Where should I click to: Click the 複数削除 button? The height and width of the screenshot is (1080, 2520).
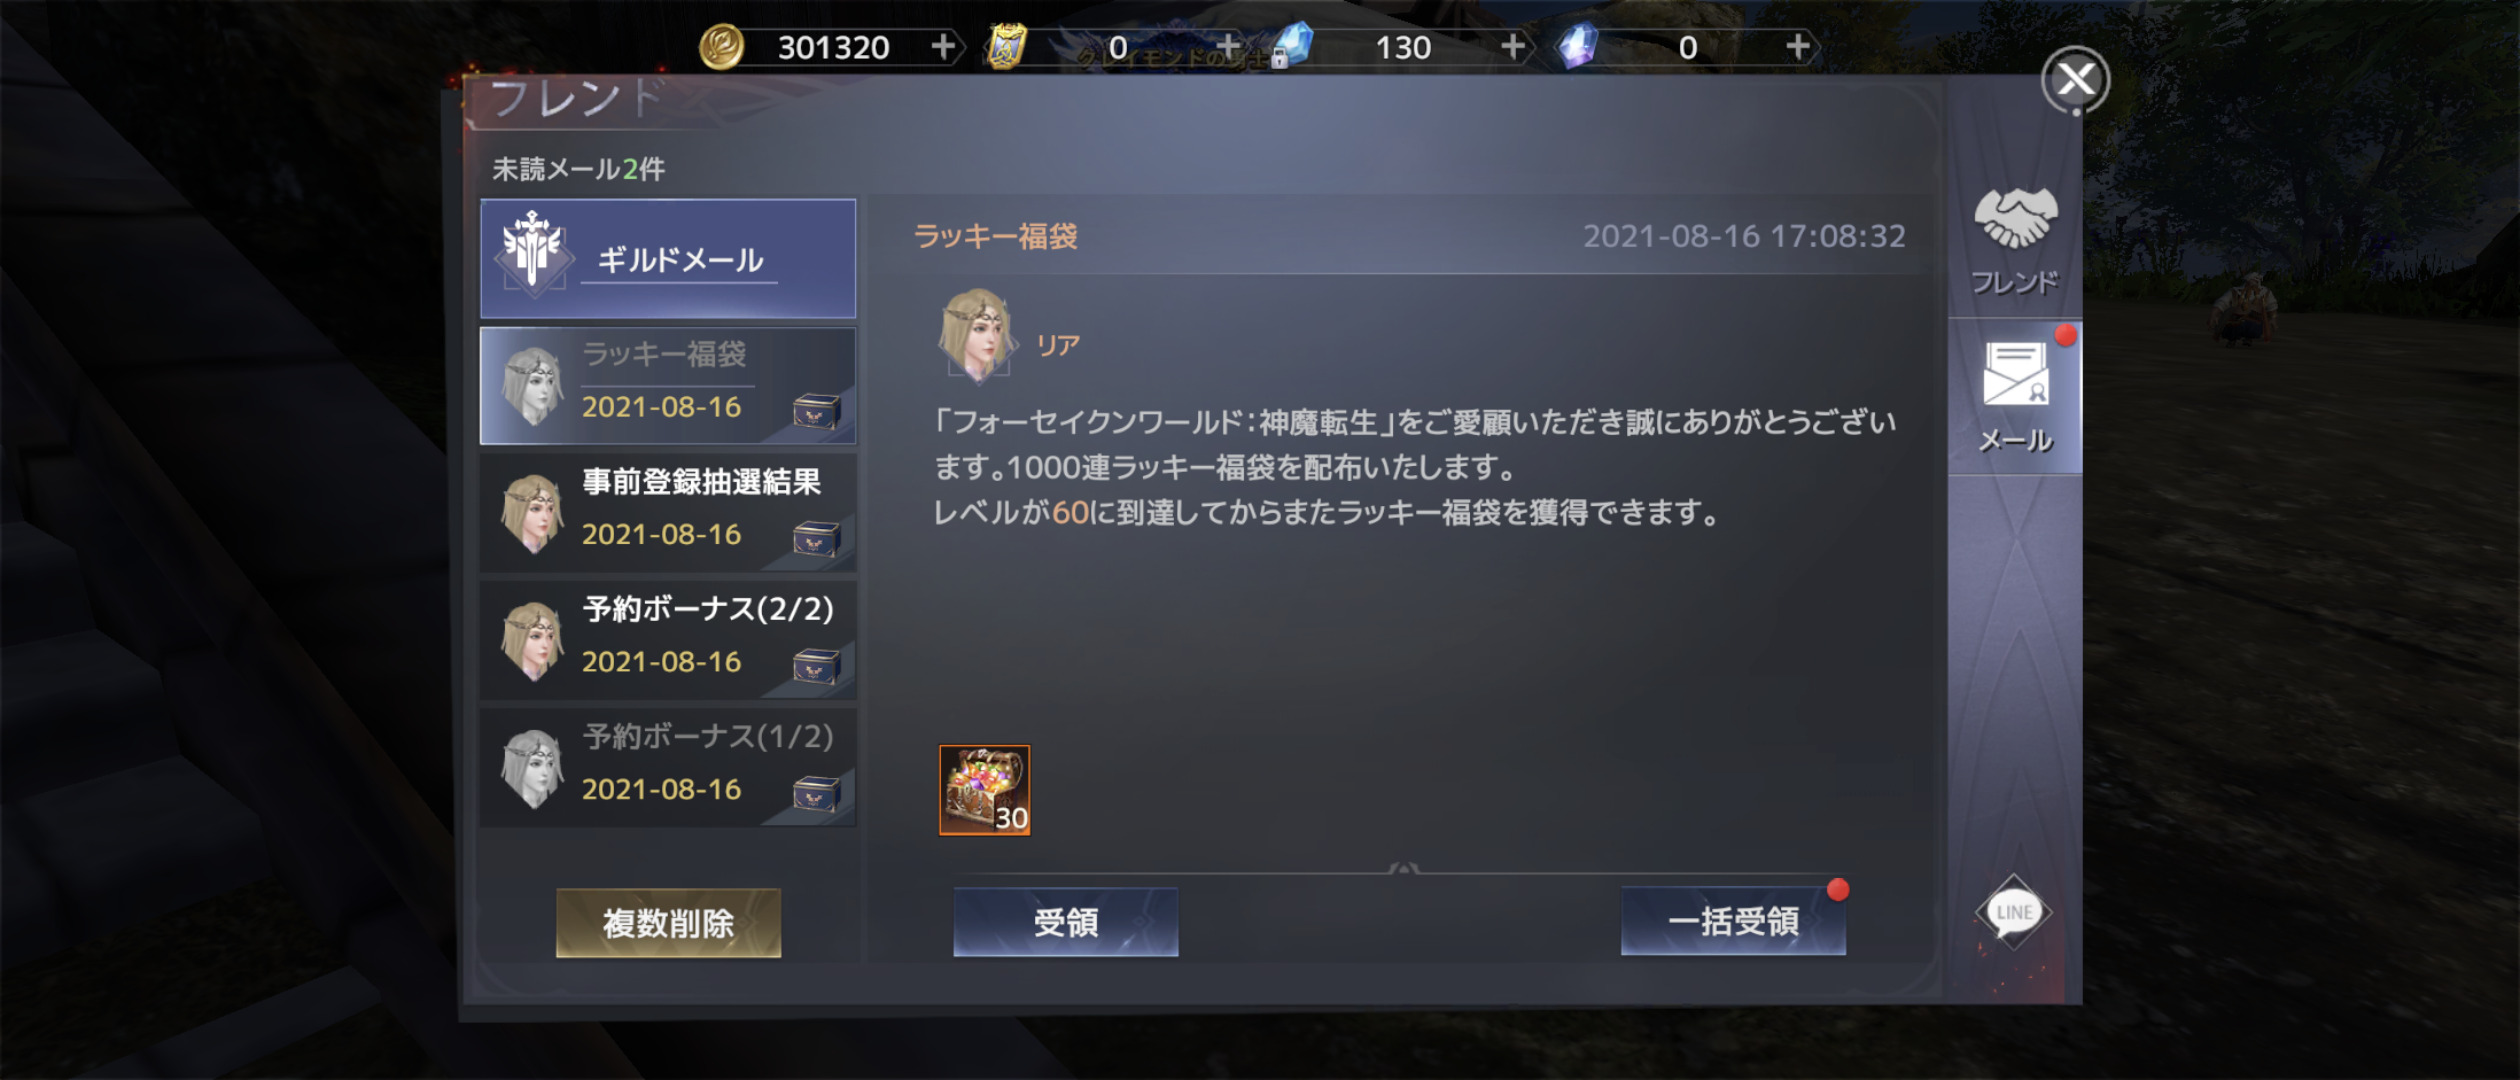click(x=668, y=923)
